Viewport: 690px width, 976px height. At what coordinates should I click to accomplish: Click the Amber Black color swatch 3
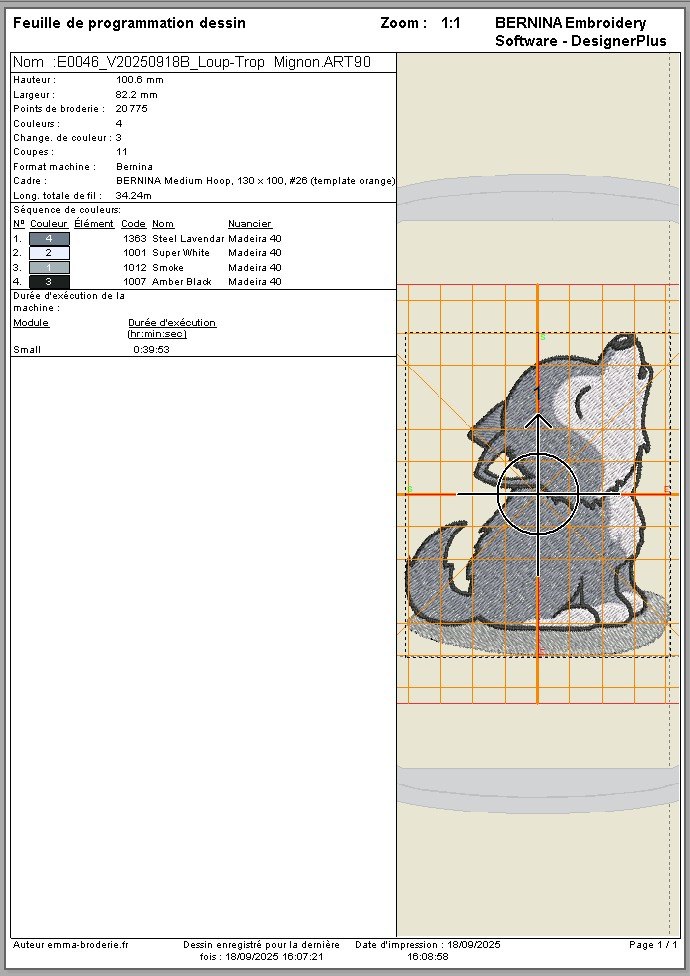coord(49,282)
